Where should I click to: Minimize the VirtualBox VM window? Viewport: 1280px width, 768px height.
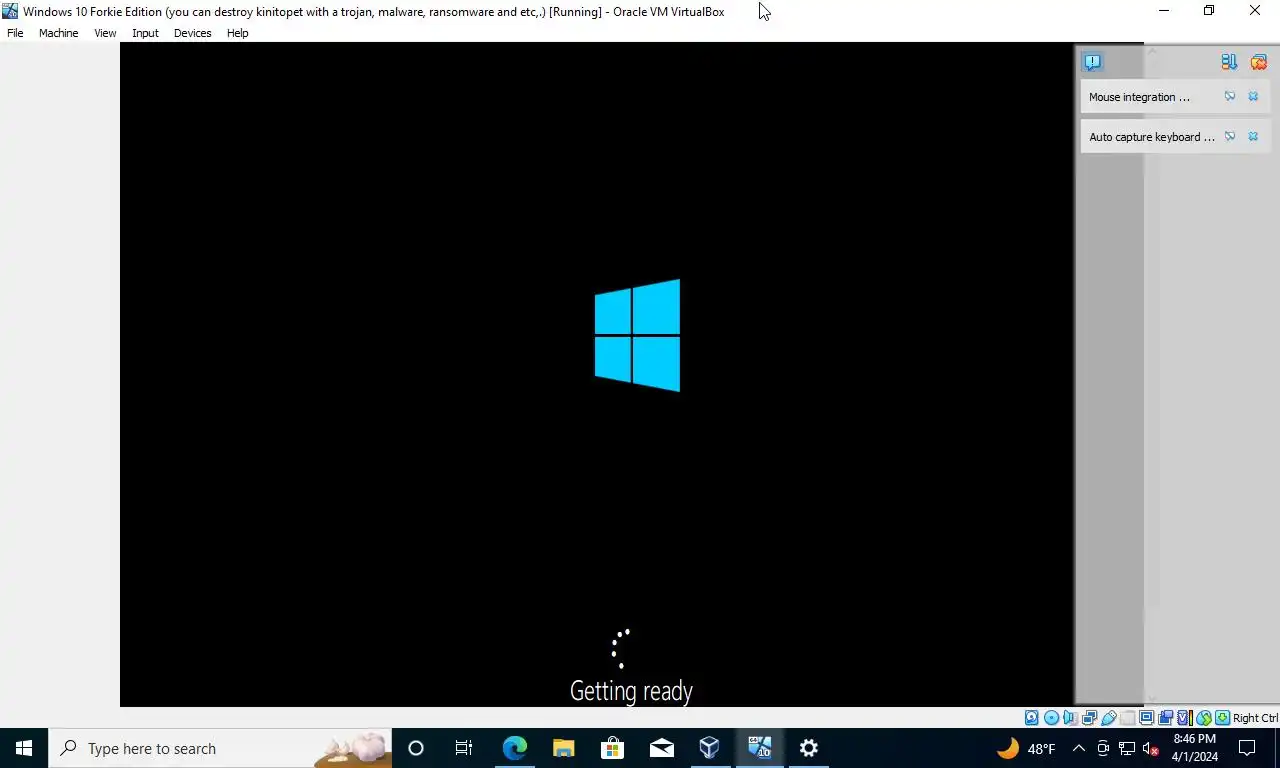pyautogui.click(x=1163, y=11)
